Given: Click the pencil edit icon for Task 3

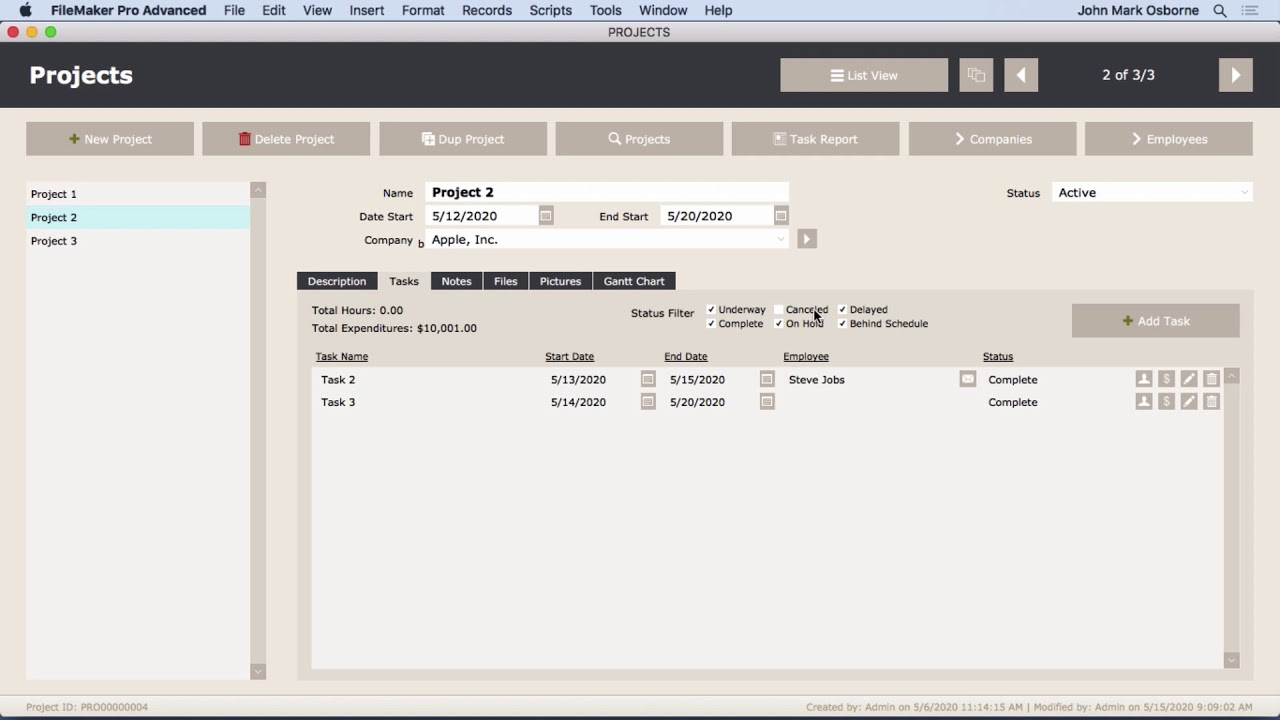Looking at the screenshot, I should pyautogui.click(x=1189, y=401).
